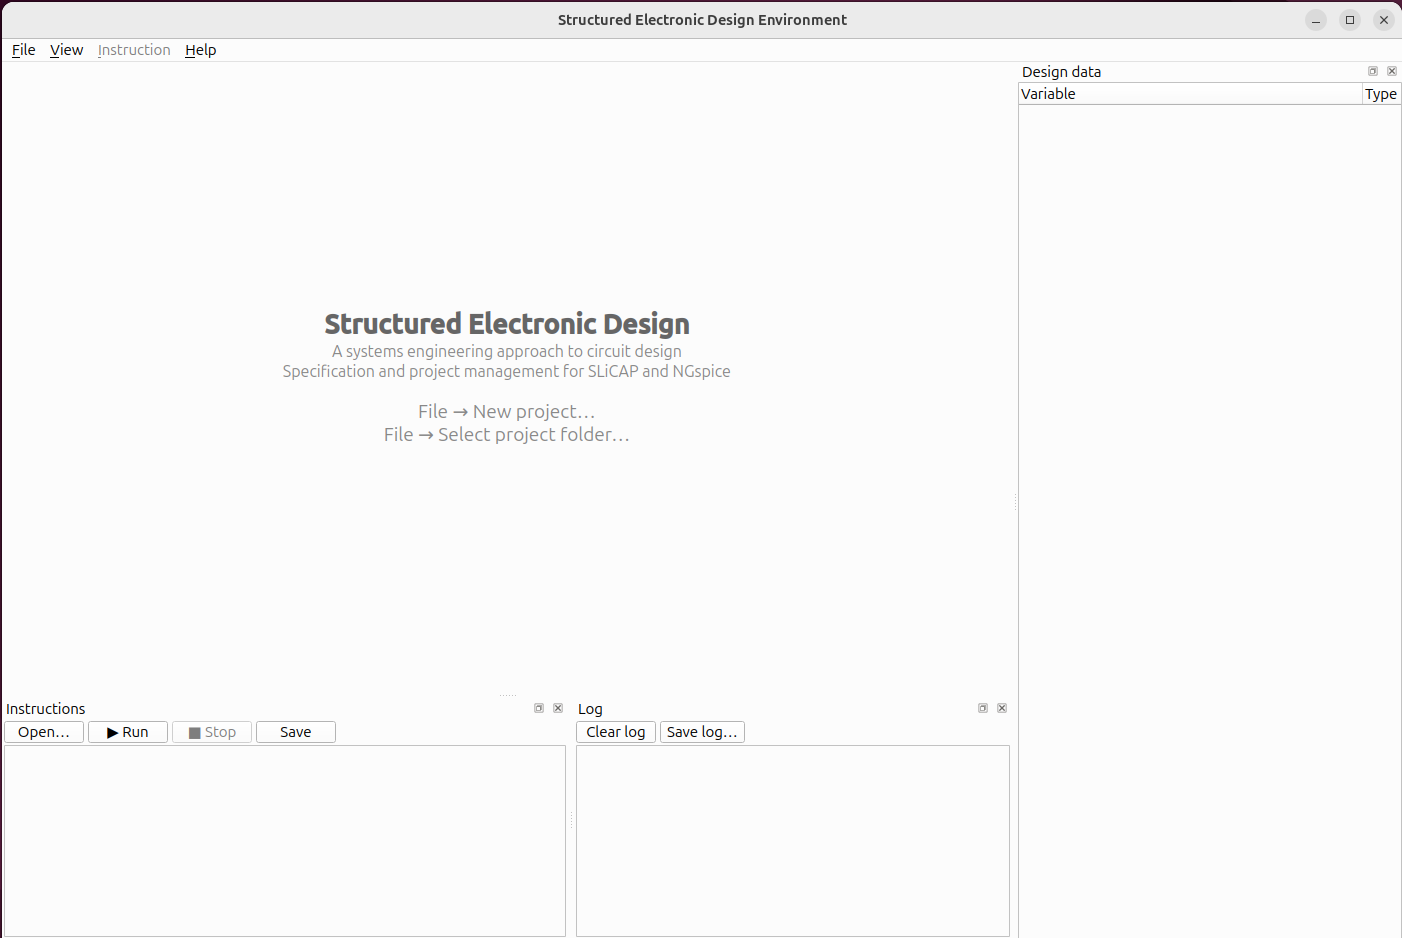This screenshot has height=938, width=1402.
Task: Maximize the application window
Action: (x=1350, y=20)
